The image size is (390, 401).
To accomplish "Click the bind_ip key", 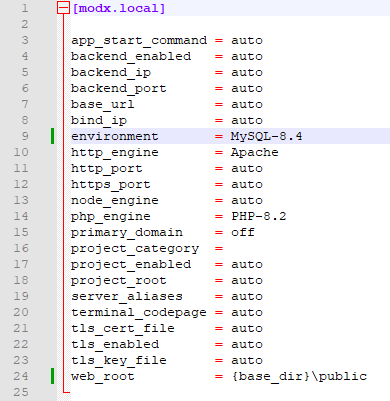I will point(99,121).
